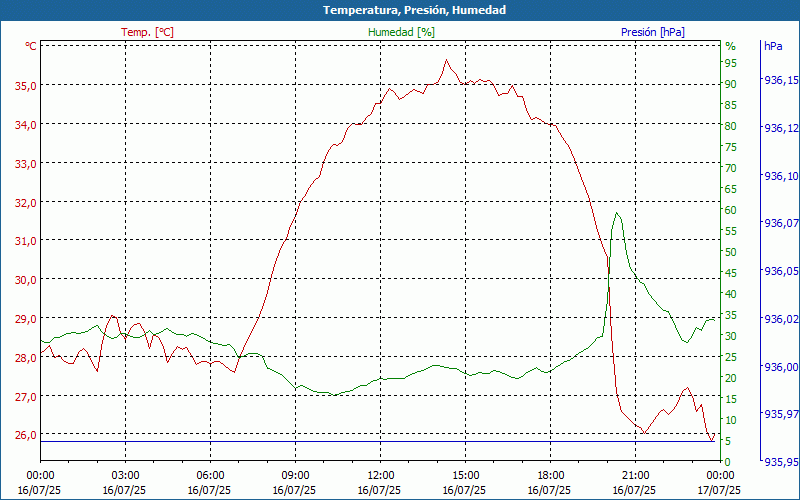The width and height of the screenshot is (800, 500).
Task: Click the highest peak of the green humidity curve
Action: click(617, 213)
